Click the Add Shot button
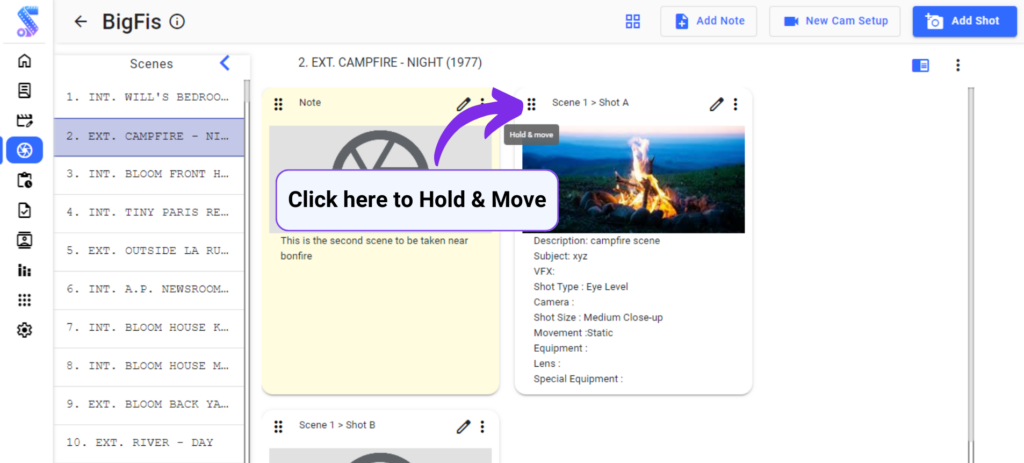1024x463 pixels. click(961, 21)
